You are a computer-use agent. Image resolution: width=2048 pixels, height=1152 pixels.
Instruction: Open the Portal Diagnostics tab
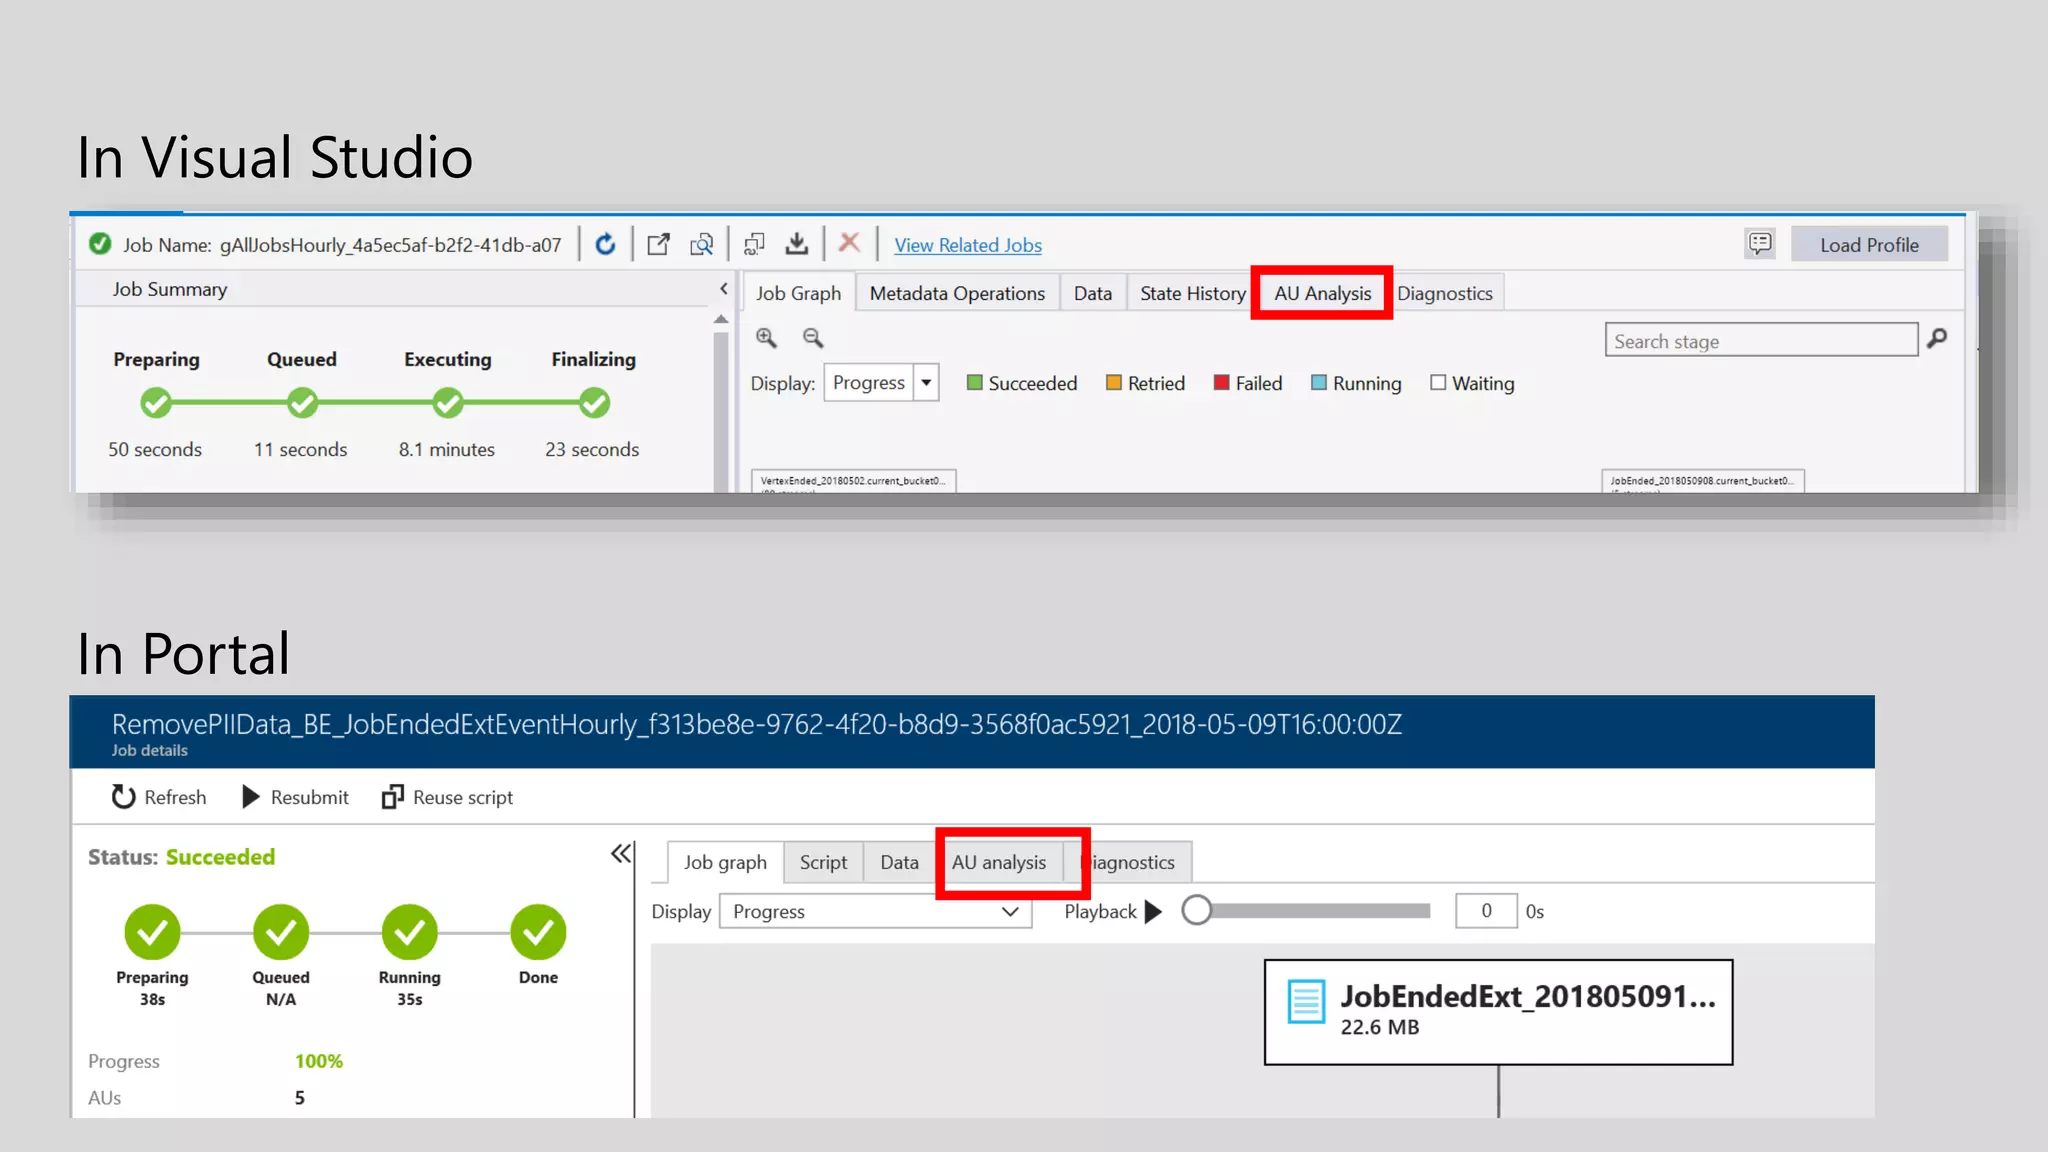tap(1128, 862)
